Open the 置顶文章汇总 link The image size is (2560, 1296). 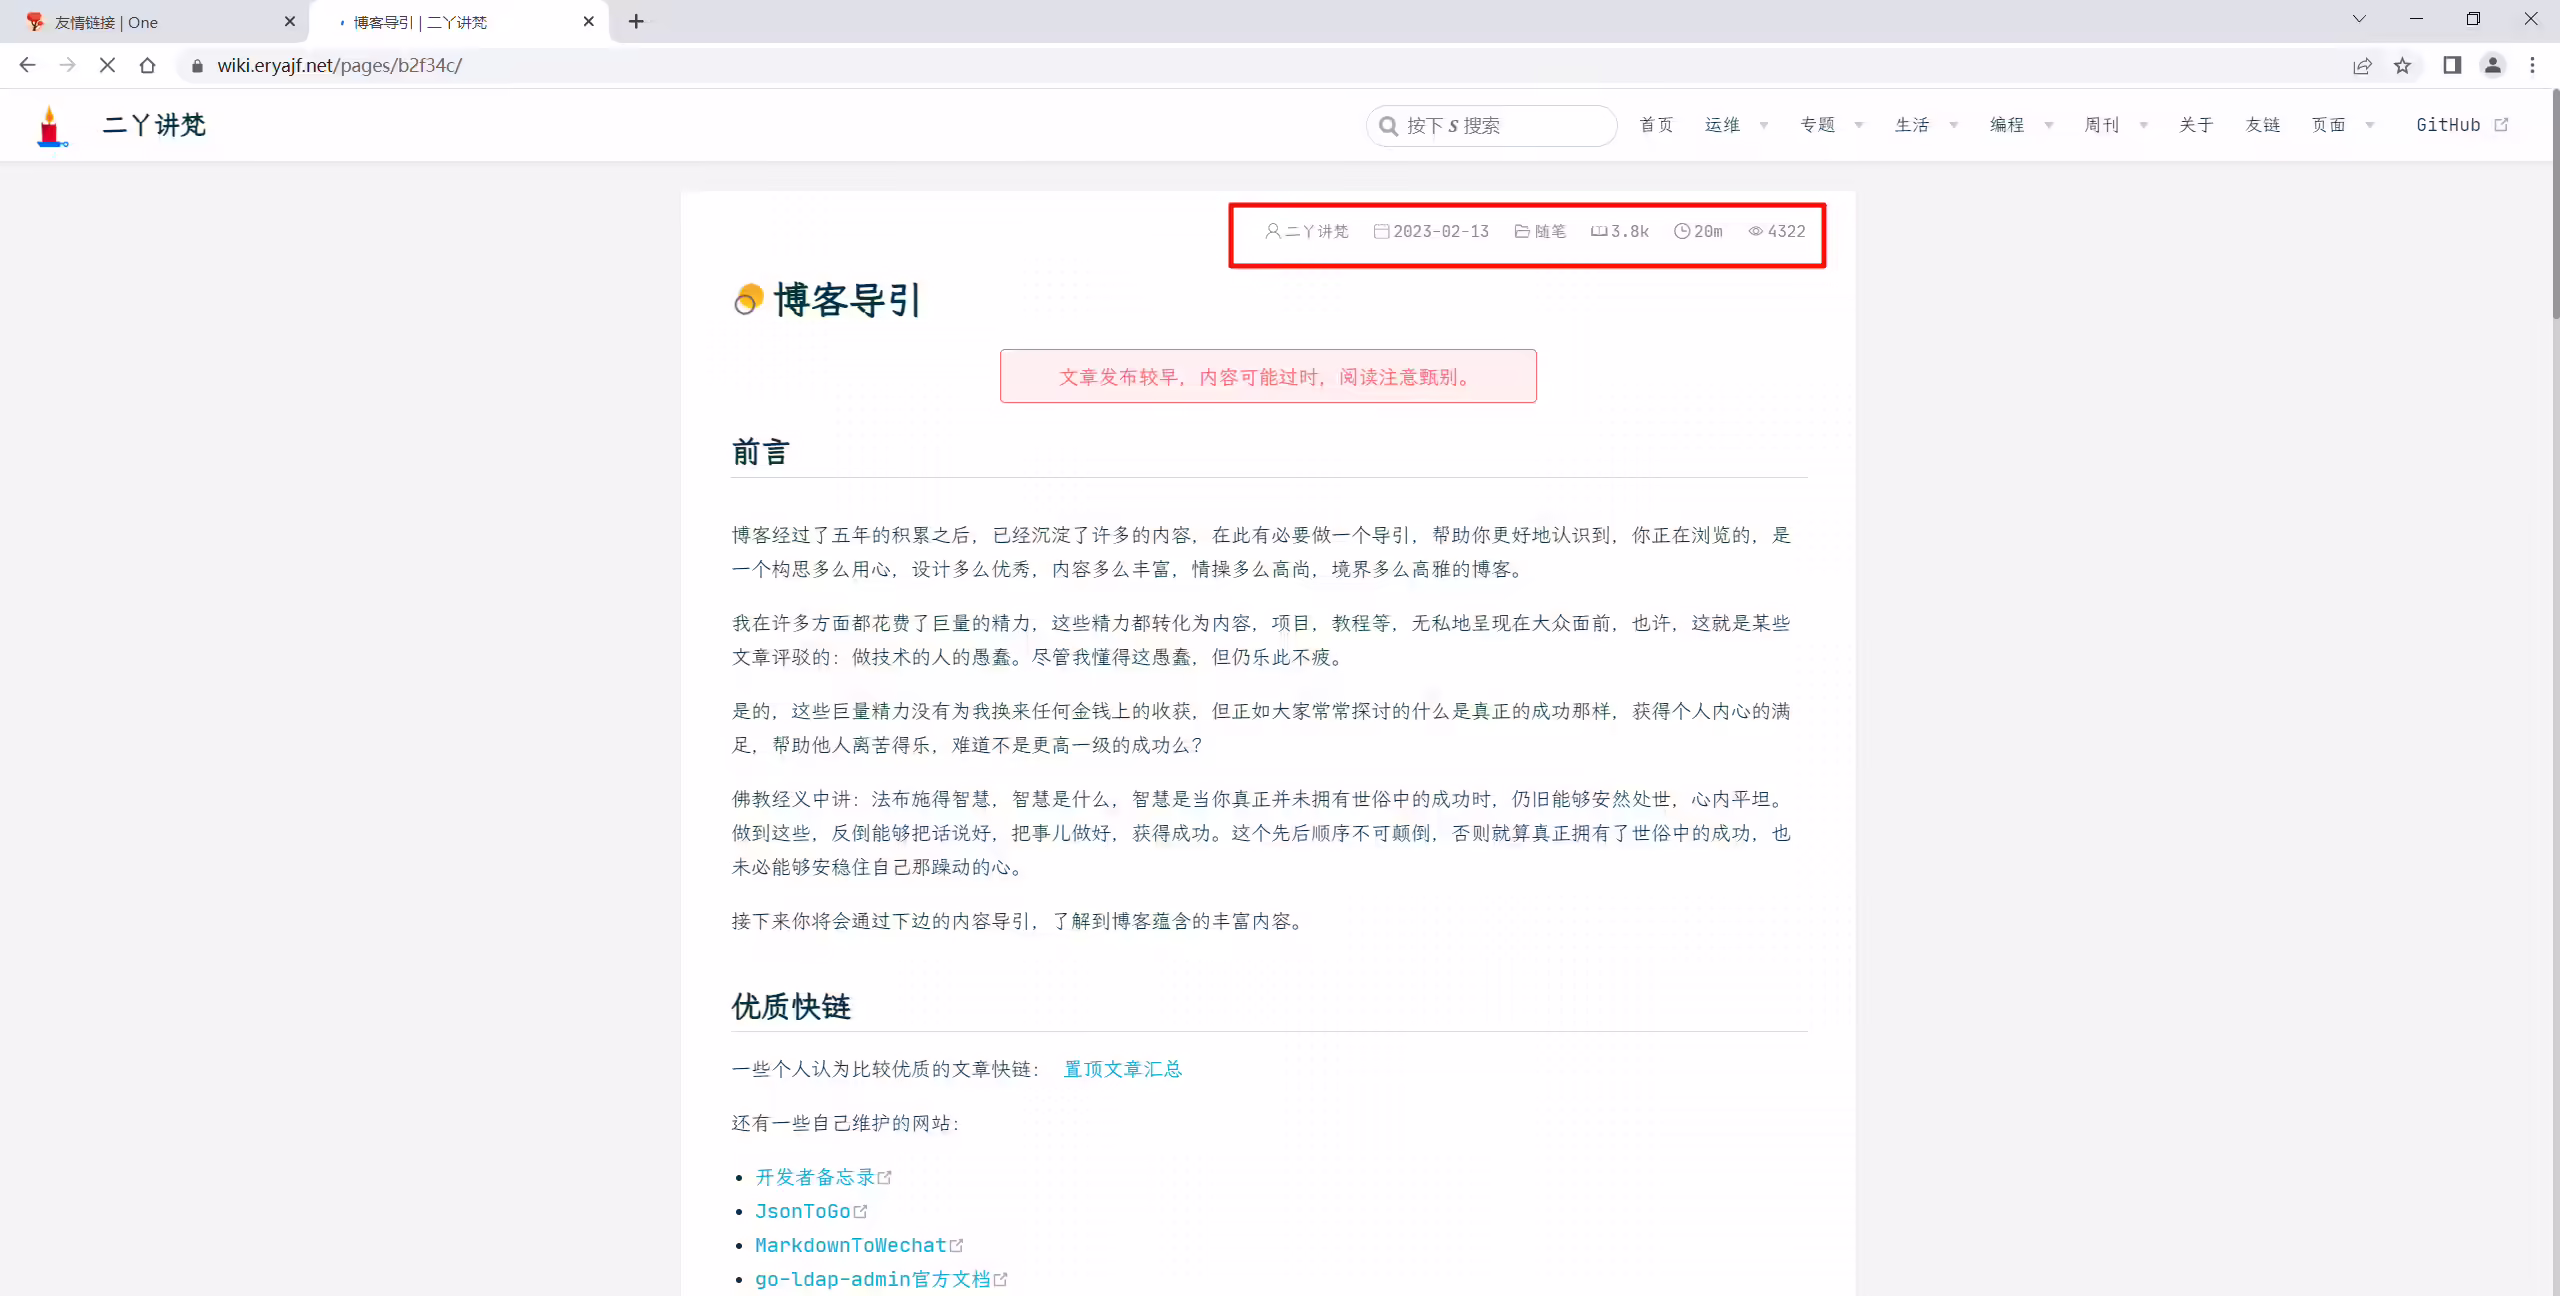coord(1122,1069)
